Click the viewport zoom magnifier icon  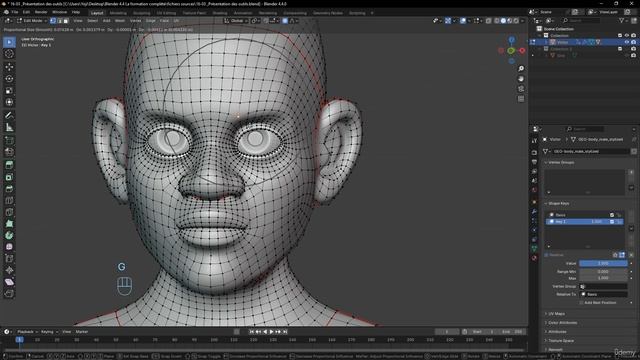pyautogui.click(x=521, y=69)
